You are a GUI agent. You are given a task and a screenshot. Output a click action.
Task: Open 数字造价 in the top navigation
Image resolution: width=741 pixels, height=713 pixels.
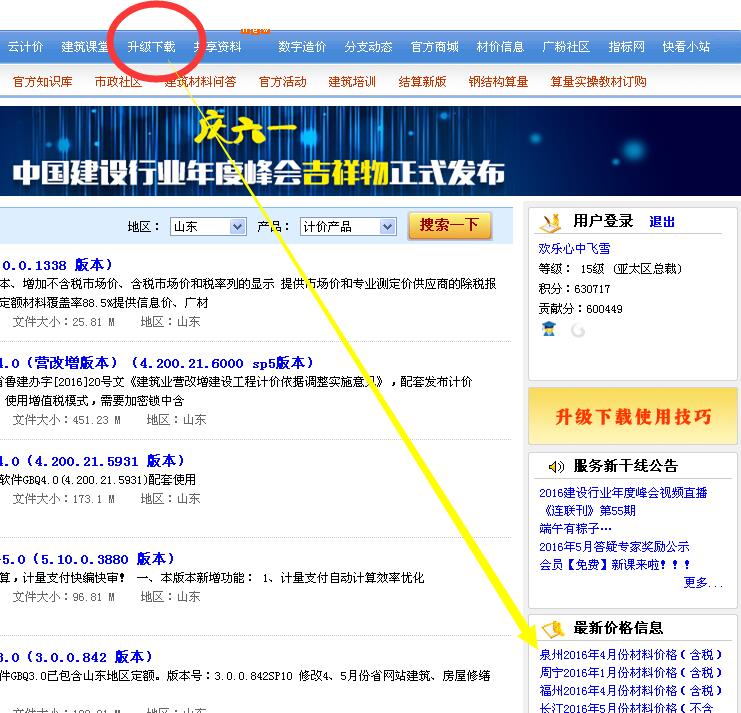[302, 47]
